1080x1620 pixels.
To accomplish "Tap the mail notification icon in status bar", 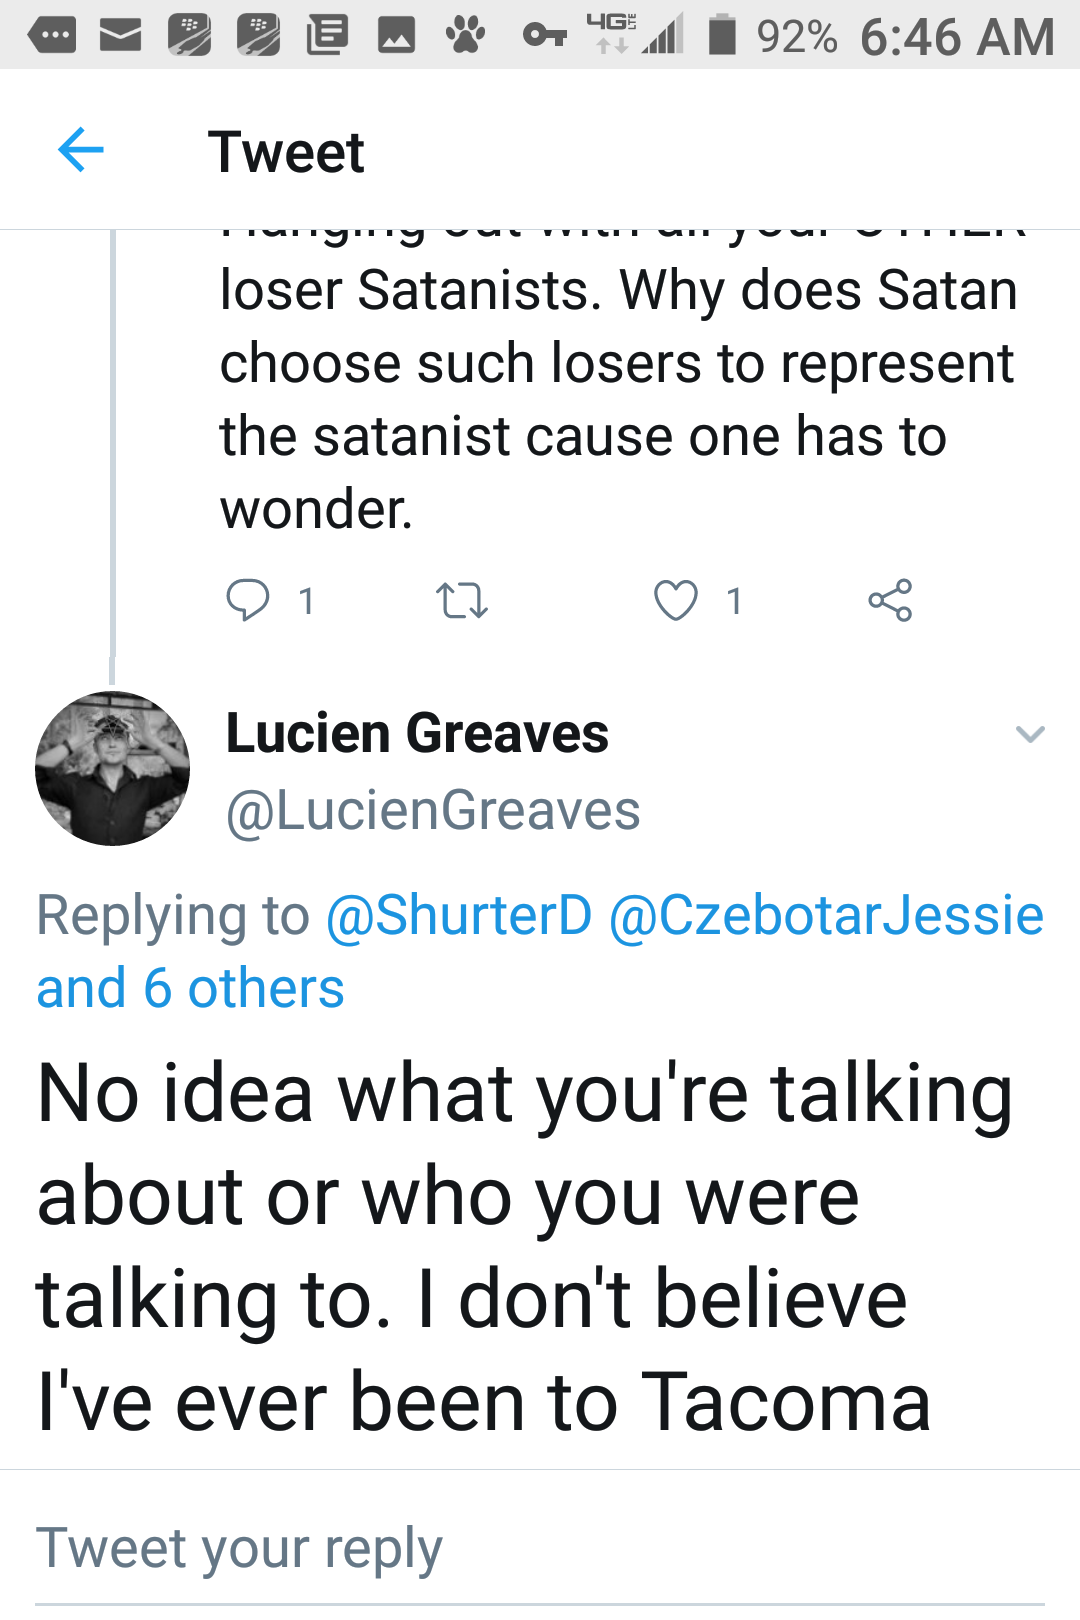I will point(121,37).
